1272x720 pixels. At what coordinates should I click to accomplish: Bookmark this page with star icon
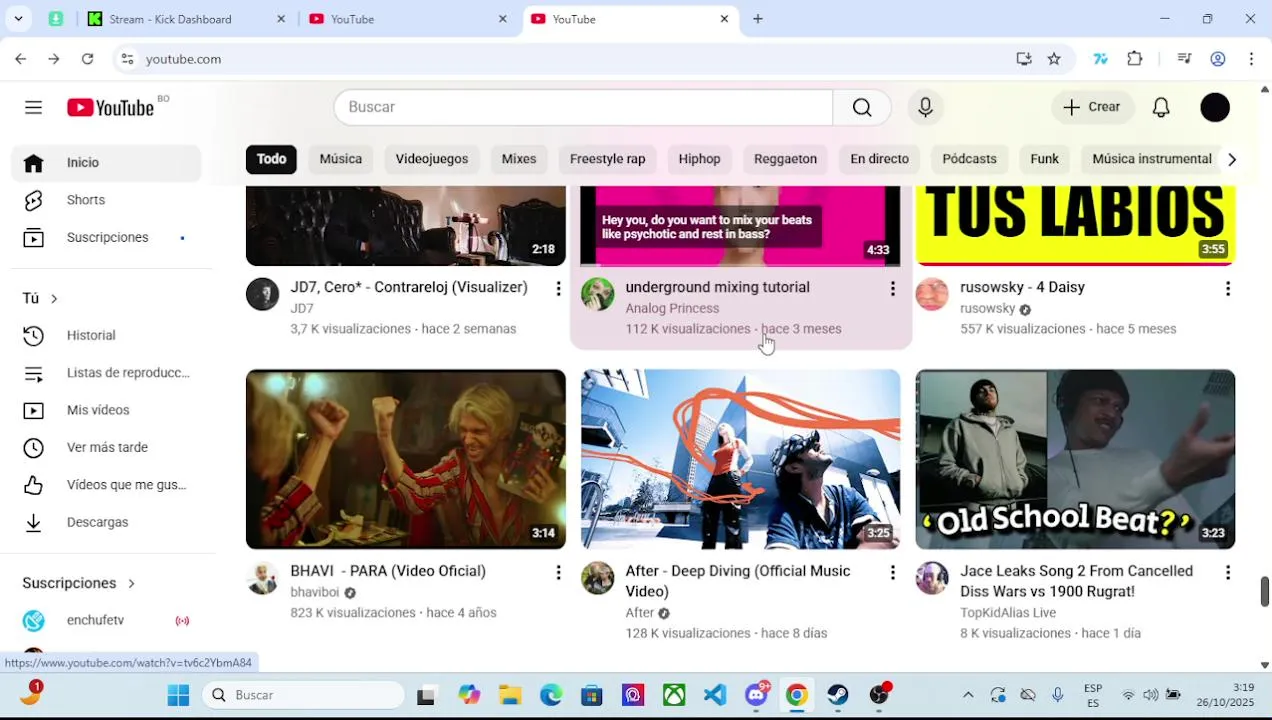(1054, 59)
